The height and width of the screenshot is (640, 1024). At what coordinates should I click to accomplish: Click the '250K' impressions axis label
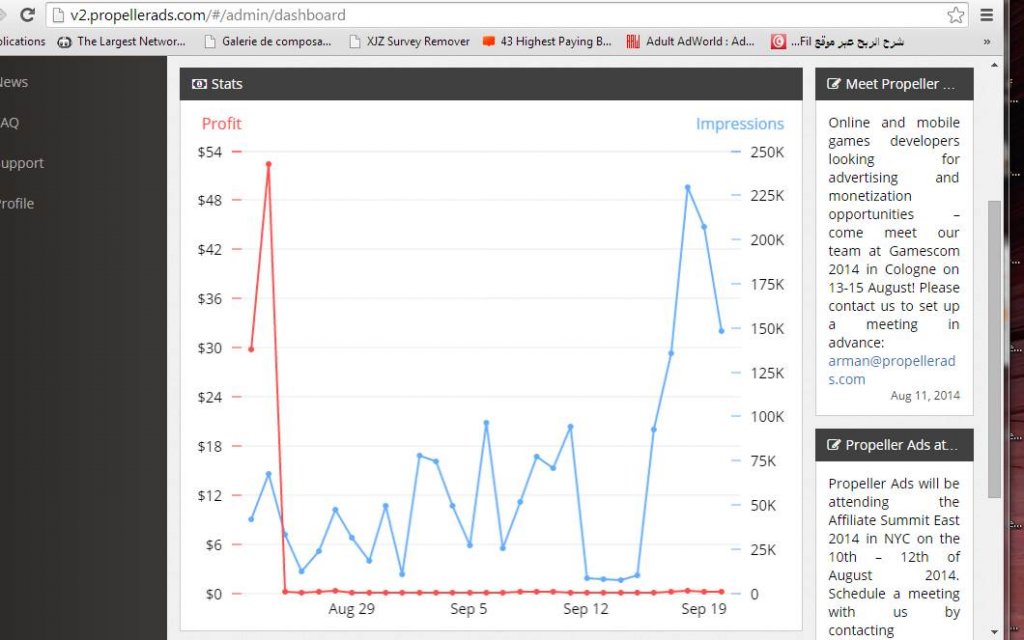point(767,152)
